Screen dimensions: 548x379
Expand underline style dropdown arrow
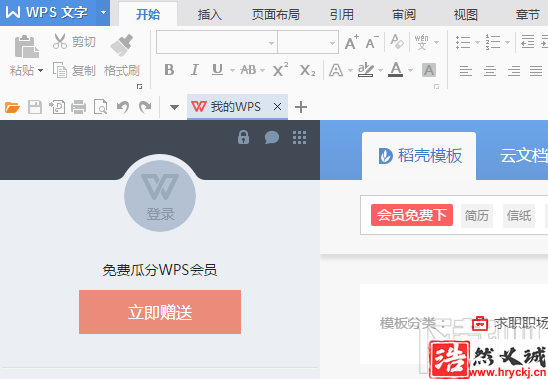[x=232, y=70]
